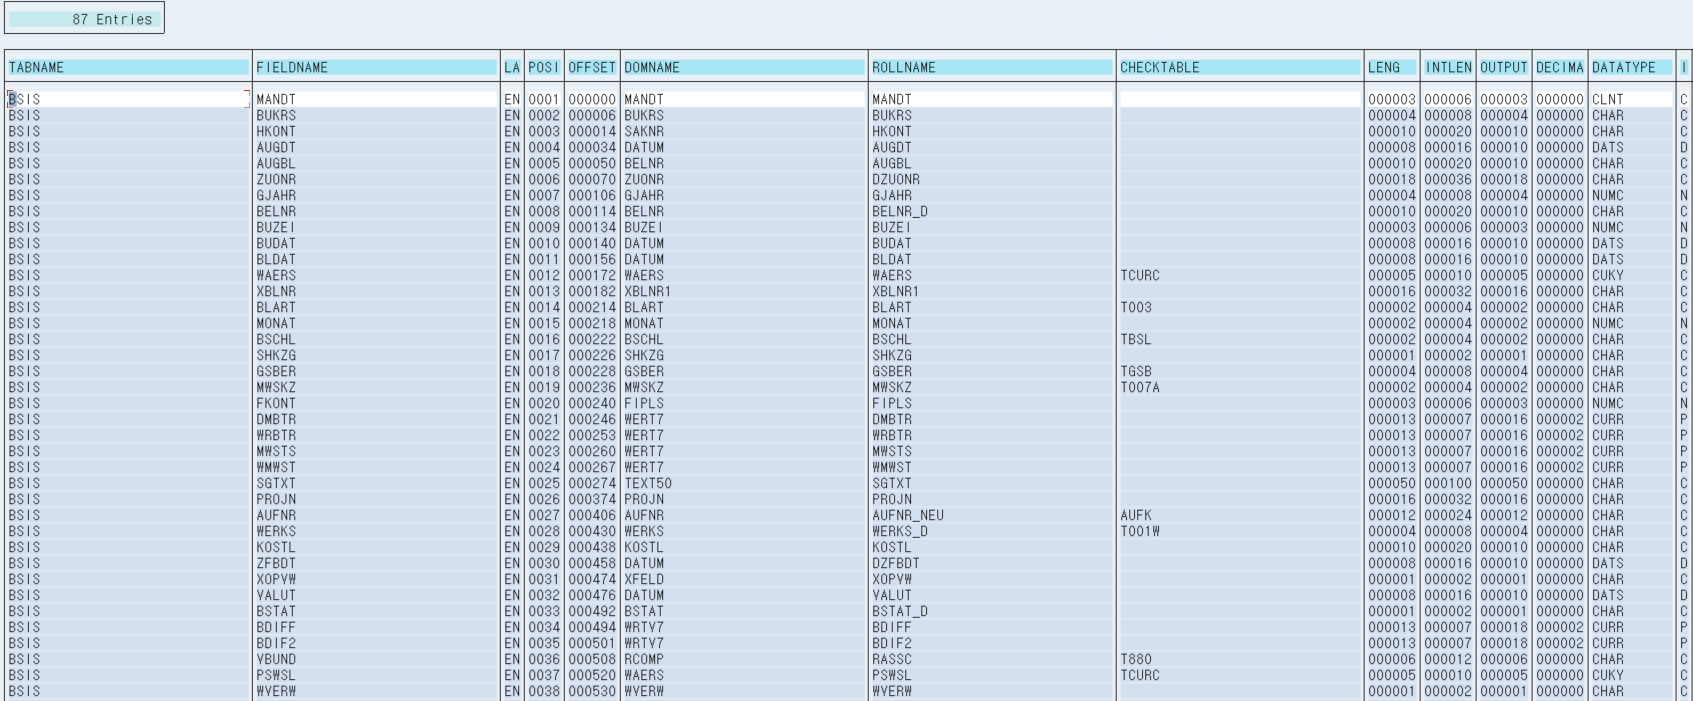Click domain name FIPLS
Screen dimensions: 1693x701
(x=644, y=403)
